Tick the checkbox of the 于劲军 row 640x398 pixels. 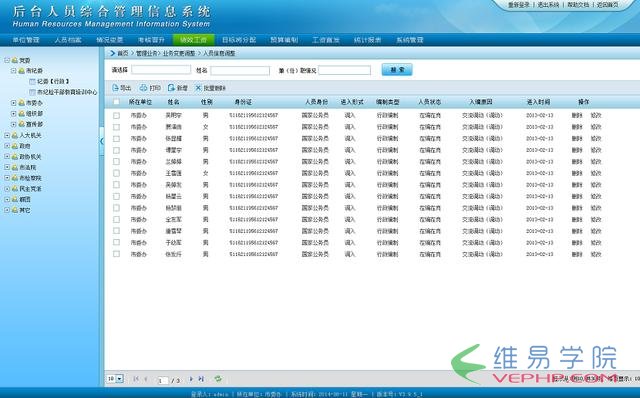pos(116,242)
